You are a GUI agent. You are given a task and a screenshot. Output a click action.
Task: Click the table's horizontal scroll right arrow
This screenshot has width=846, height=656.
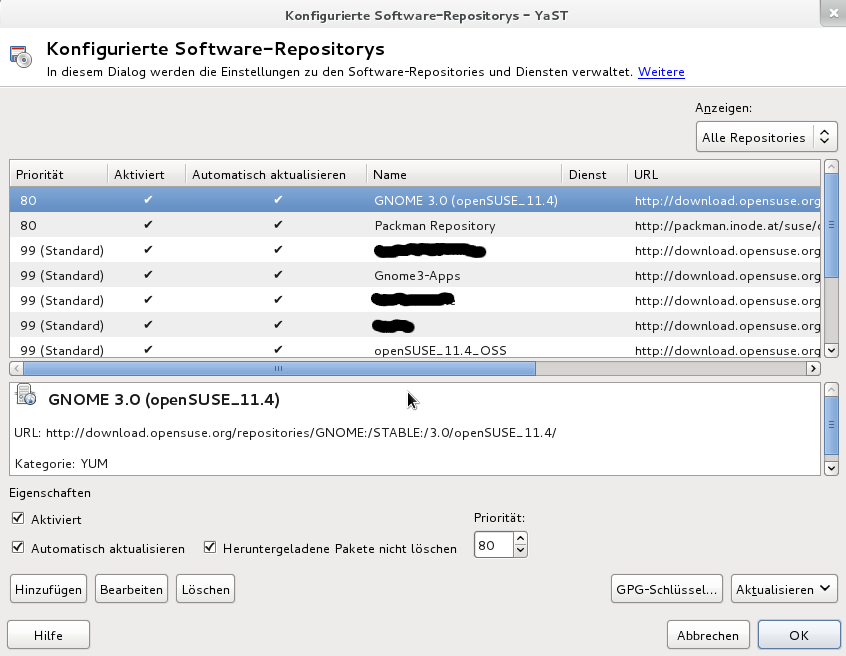tap(813, 368)
